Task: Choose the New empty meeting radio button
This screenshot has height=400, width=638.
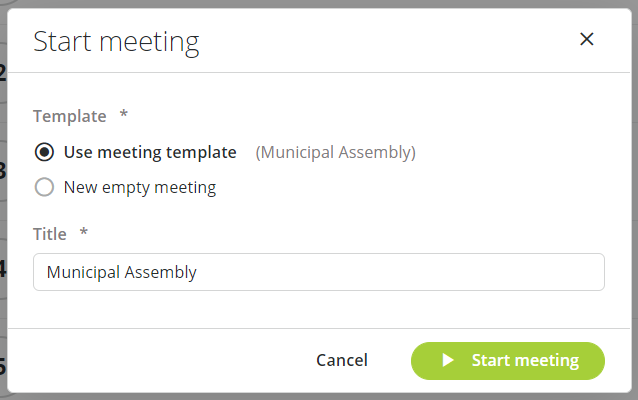Action: pyautogui.click(x=44, y=187)
